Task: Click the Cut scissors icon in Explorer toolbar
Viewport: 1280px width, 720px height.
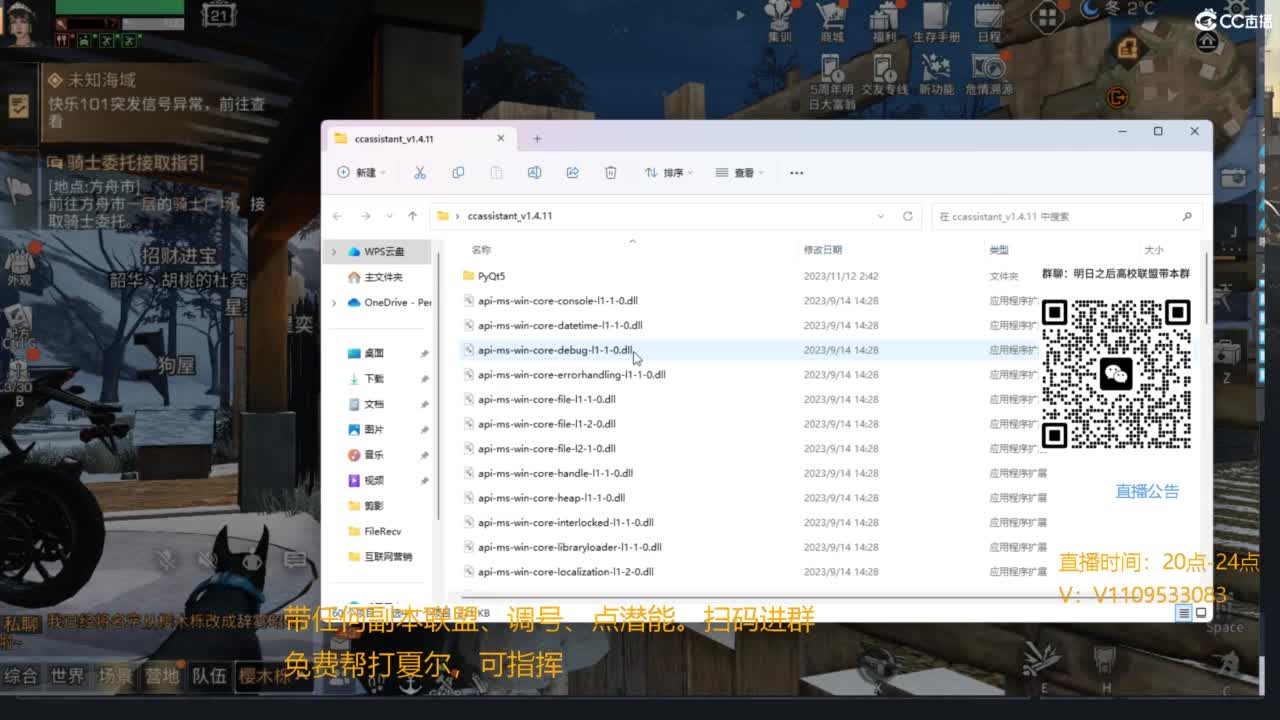Action: (x=420, y=173)
